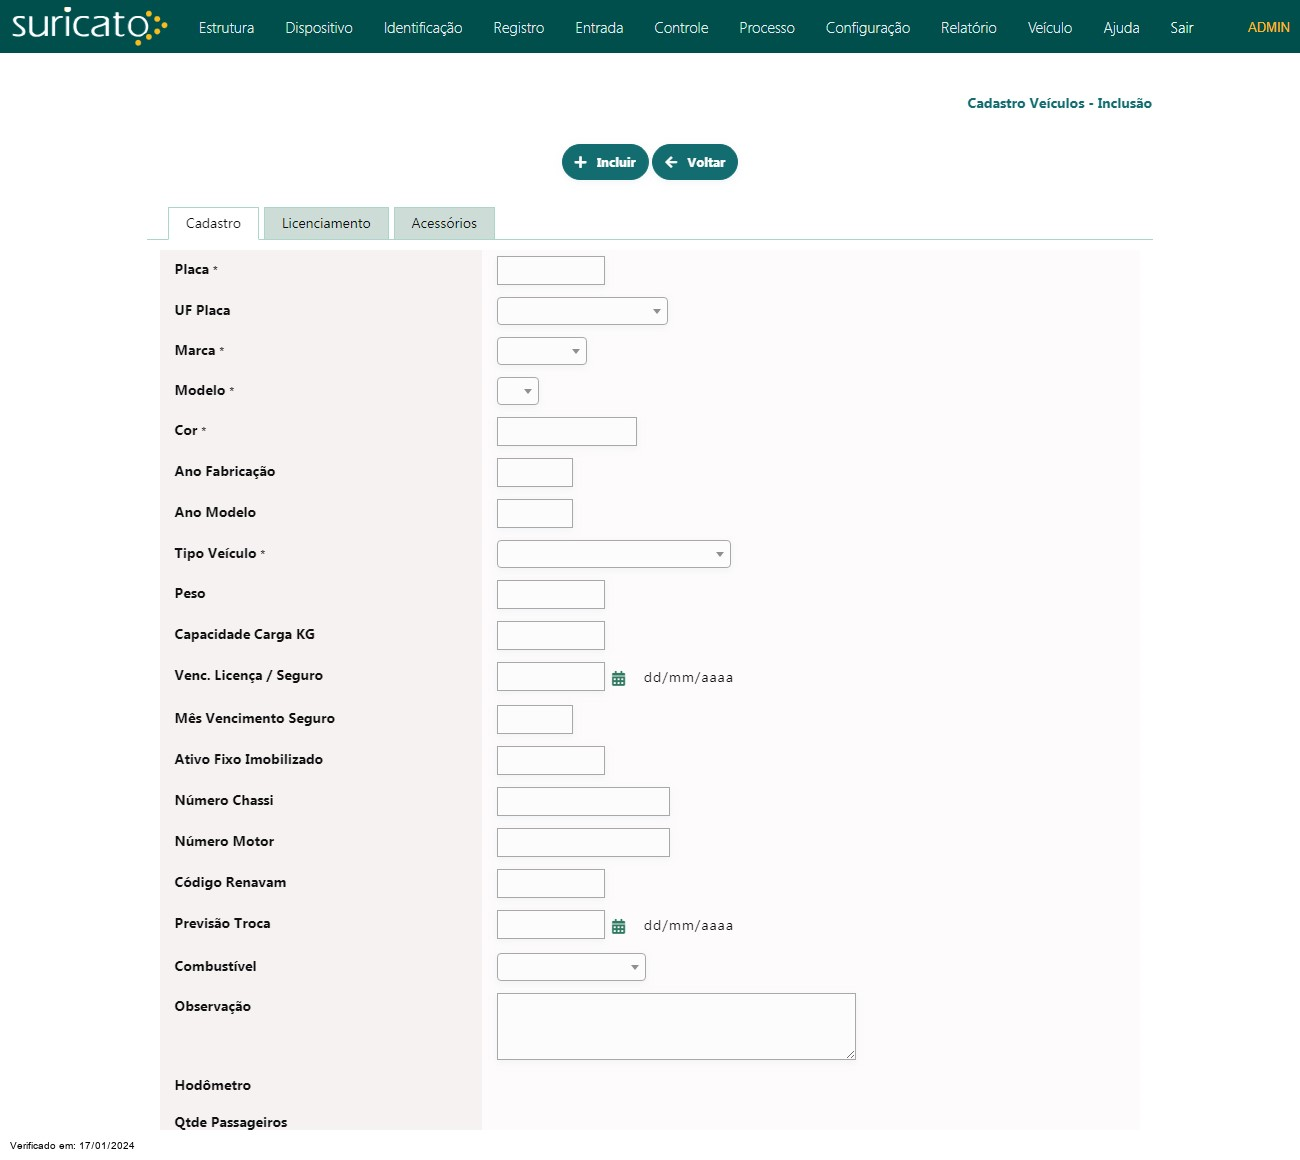This screenshot has width=1300, height=1160.
Task: Click the Incluir button
Action: [605, 162]
